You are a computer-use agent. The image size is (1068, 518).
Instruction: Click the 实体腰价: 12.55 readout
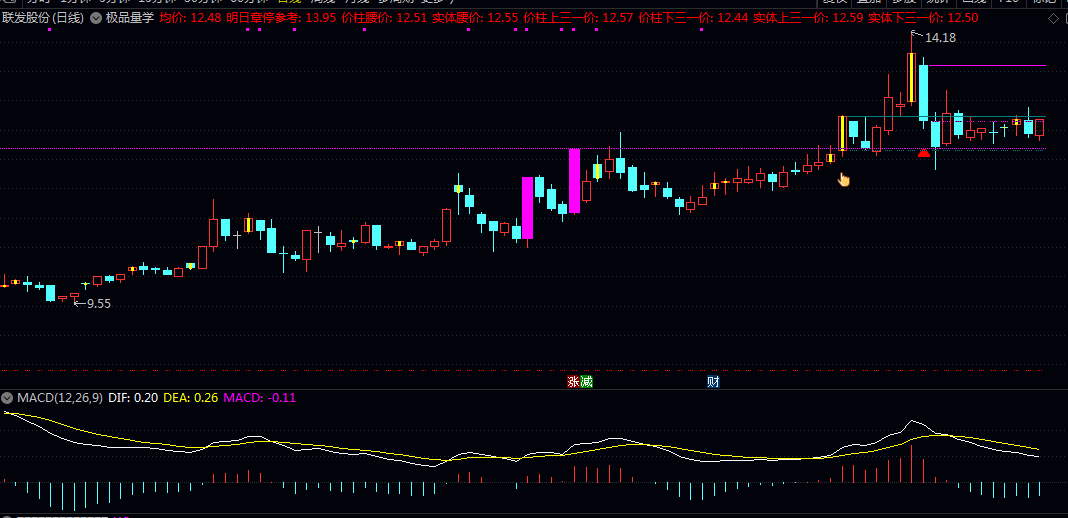[475, 18]
